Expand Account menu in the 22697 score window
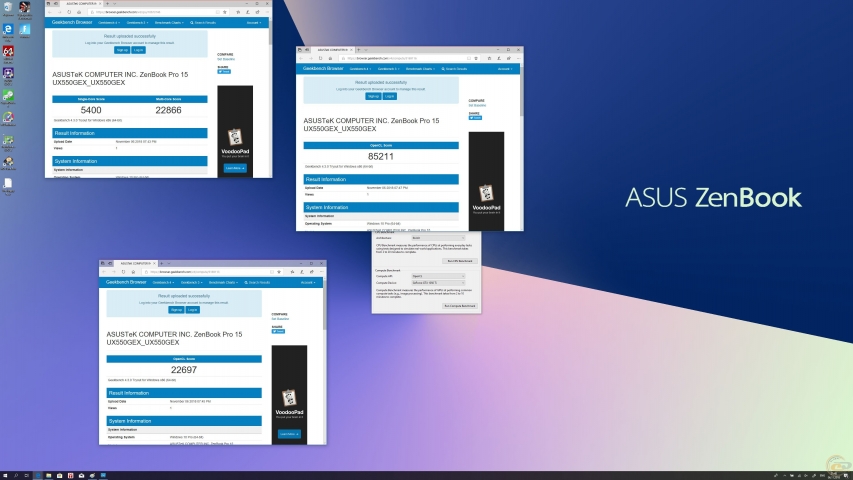Screen dimensions: 853x480 (x=308, y=282)
